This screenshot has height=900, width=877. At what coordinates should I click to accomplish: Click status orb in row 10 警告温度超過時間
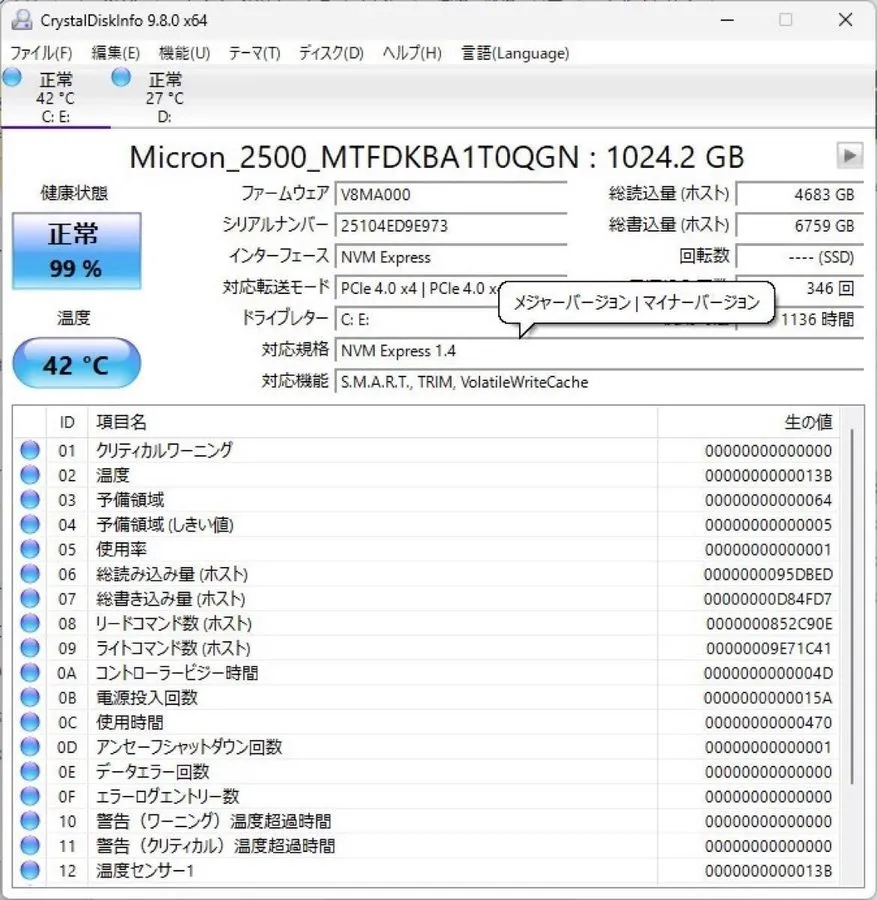point(30,820)
